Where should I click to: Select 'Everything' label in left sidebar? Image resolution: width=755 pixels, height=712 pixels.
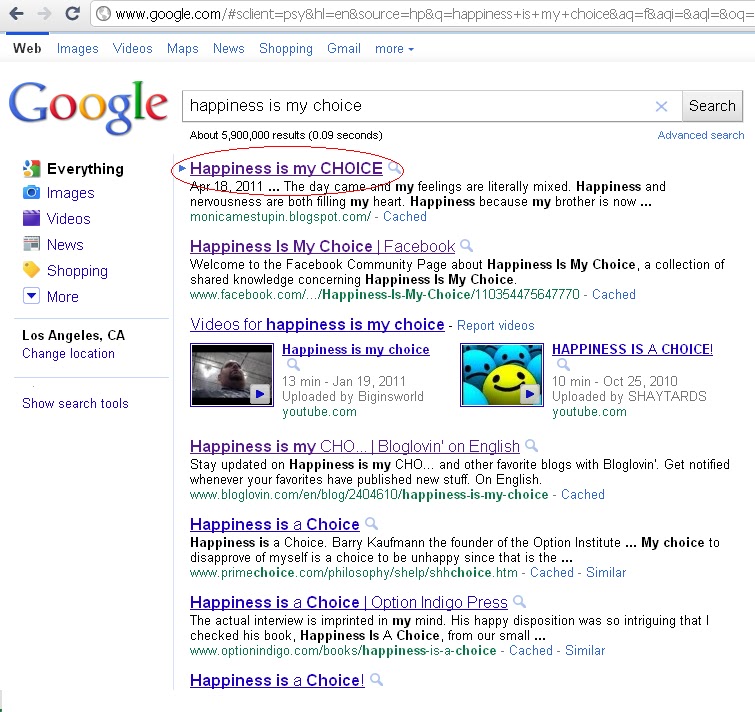pyautogui.click(x=85, y=169)
